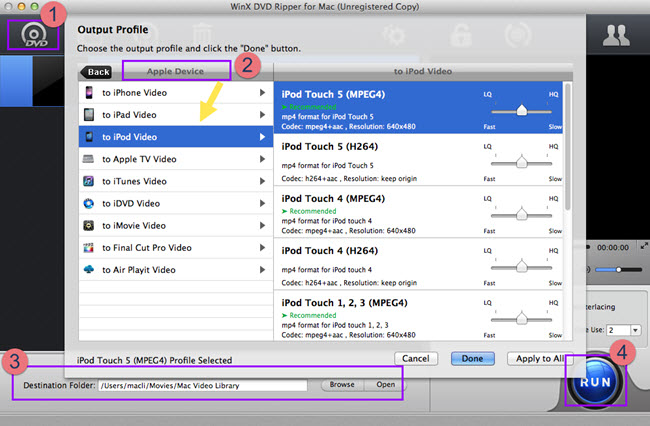Click the profile list scrollbar
This screenshot has height=426, width=650.
[568, 147]
